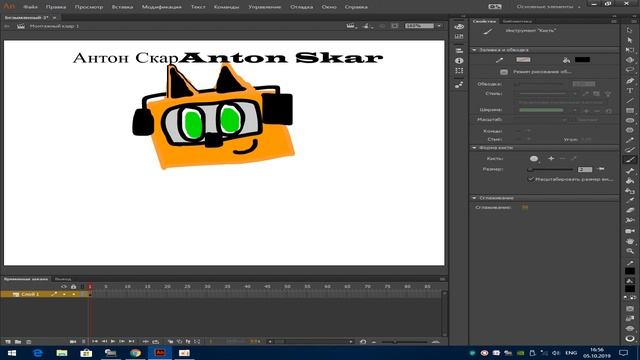Select the Pen tool
The image size is (640, 360).
point(629,80)
